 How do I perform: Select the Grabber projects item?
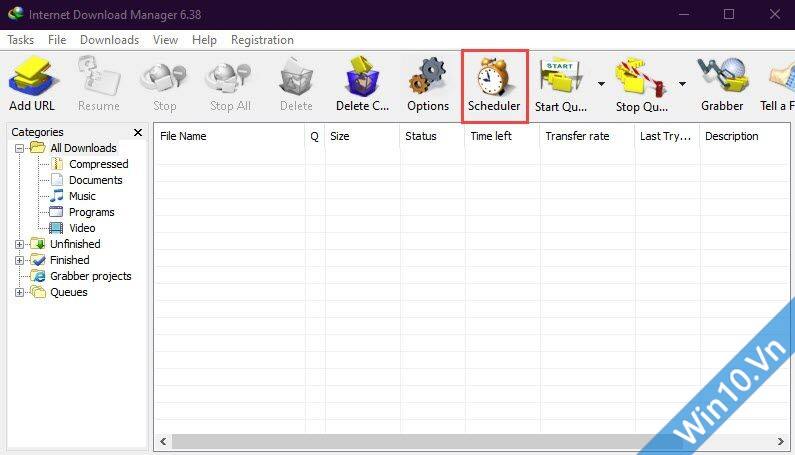(90, 276)
